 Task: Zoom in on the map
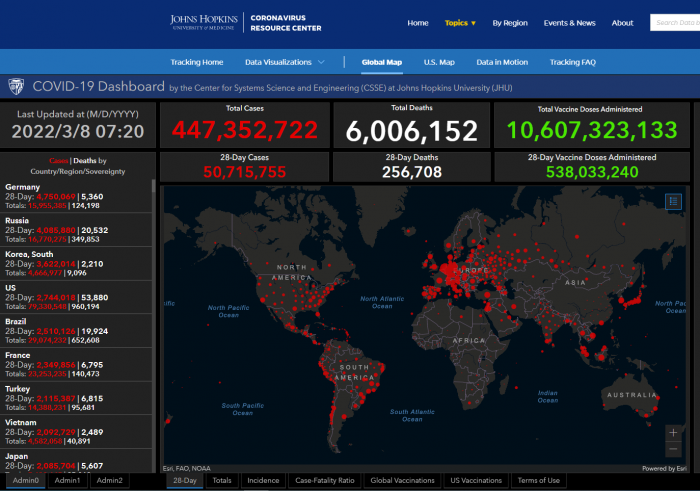[x=673, y=433]
